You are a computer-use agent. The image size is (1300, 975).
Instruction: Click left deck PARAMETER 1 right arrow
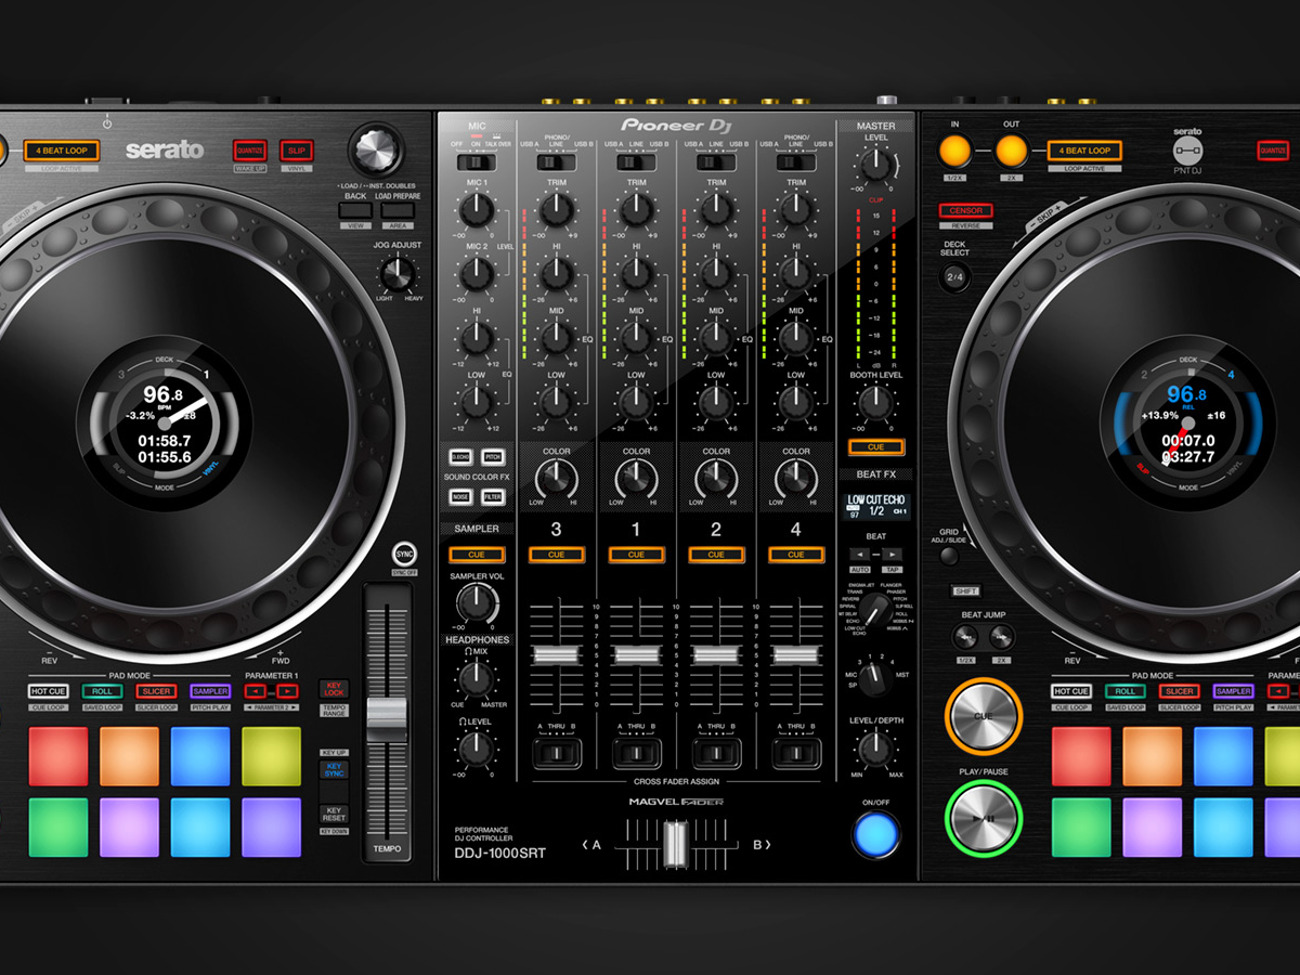point(288,691)
